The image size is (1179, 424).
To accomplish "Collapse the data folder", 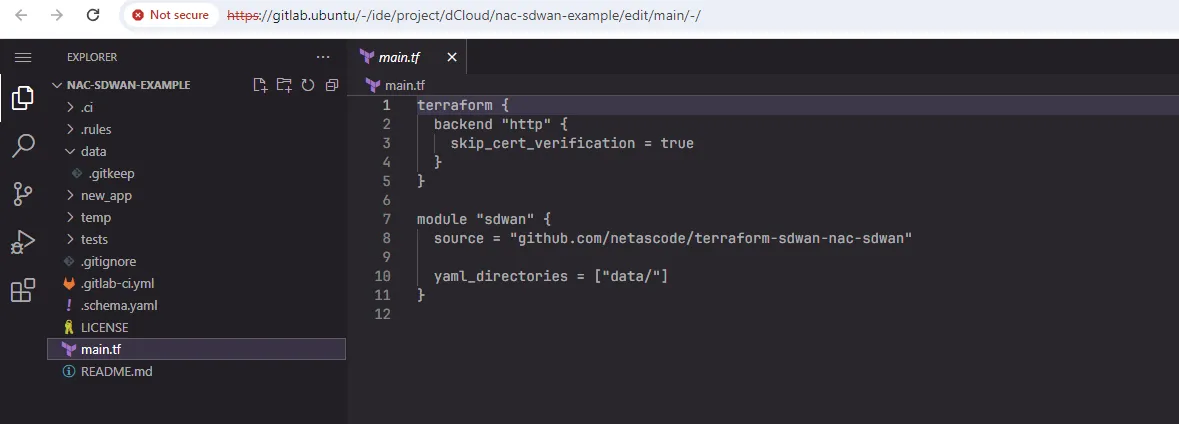I will (93, 151).
